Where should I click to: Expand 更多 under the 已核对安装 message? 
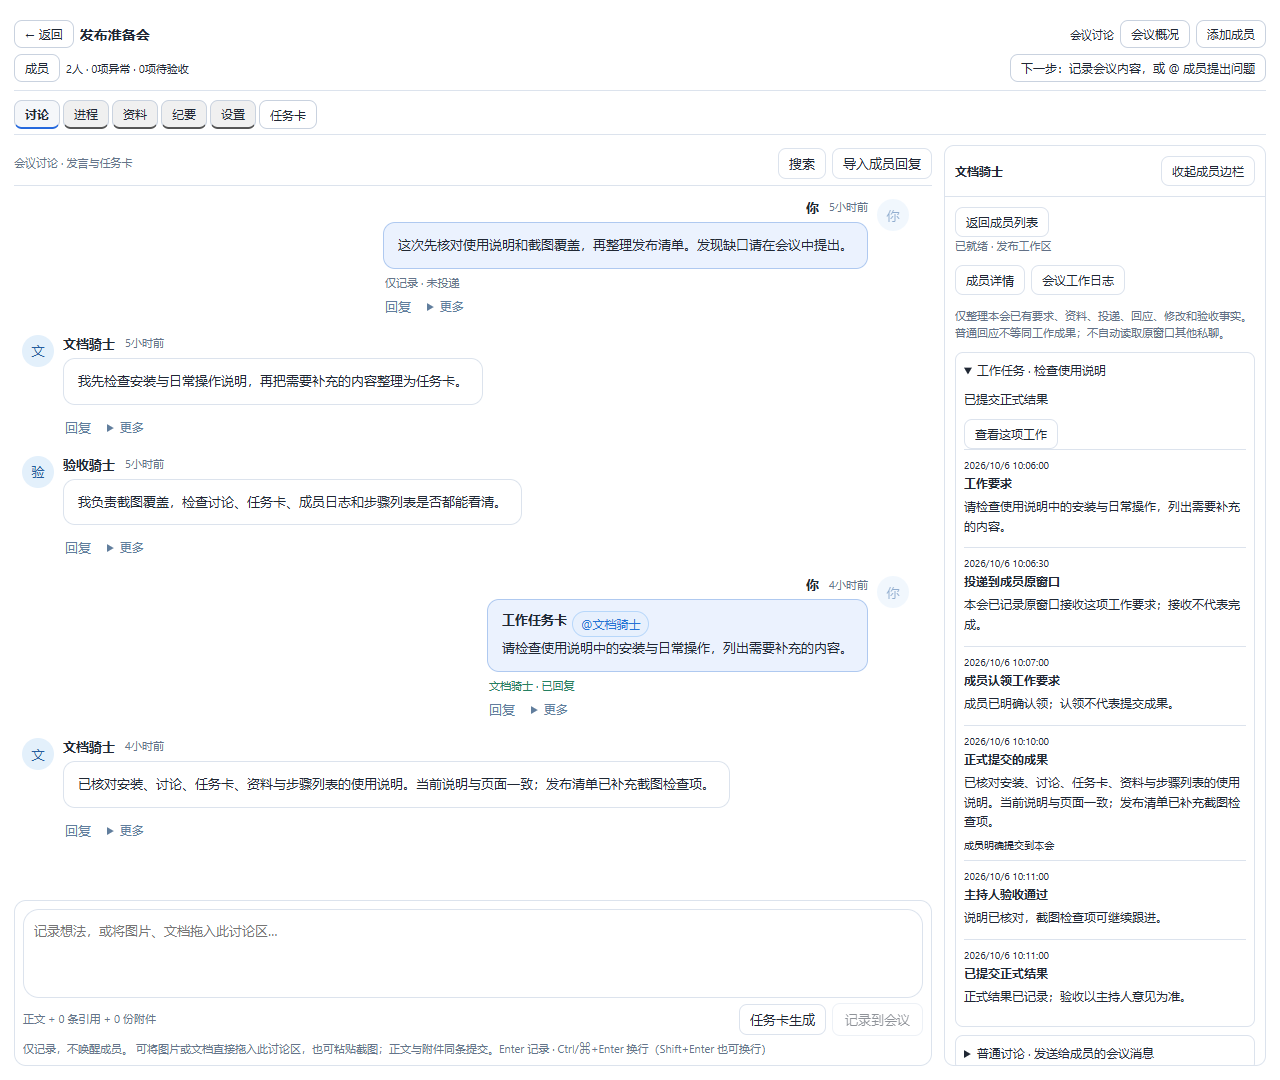coord(125,831)
